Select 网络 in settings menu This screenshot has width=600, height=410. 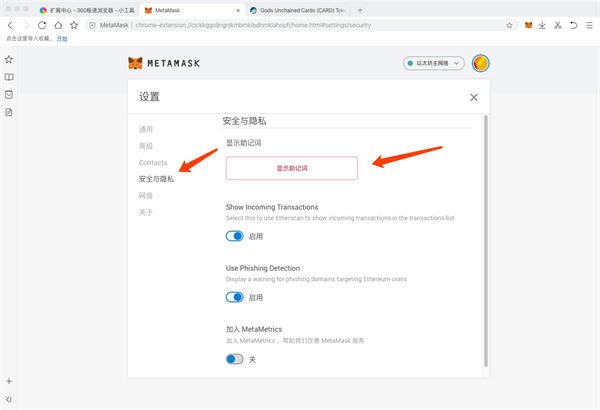point(146,196)
